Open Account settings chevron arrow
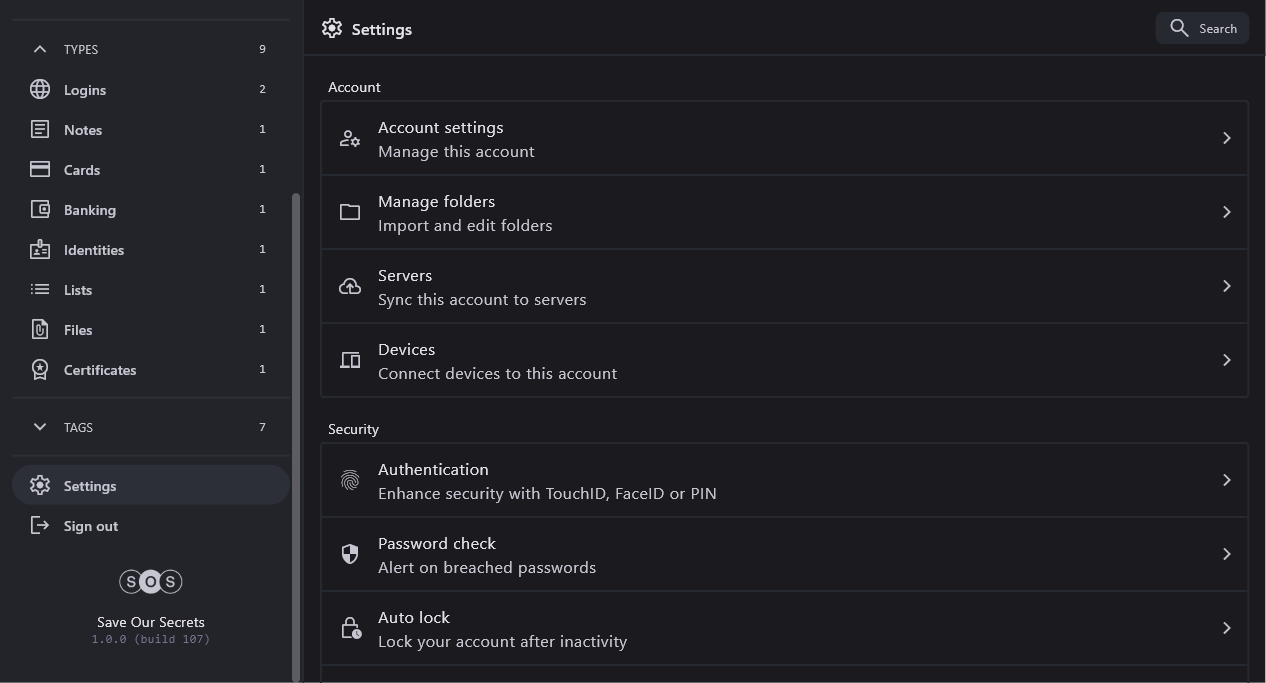This screenshot has width=1266, height=683. [x=1226, y=138]
